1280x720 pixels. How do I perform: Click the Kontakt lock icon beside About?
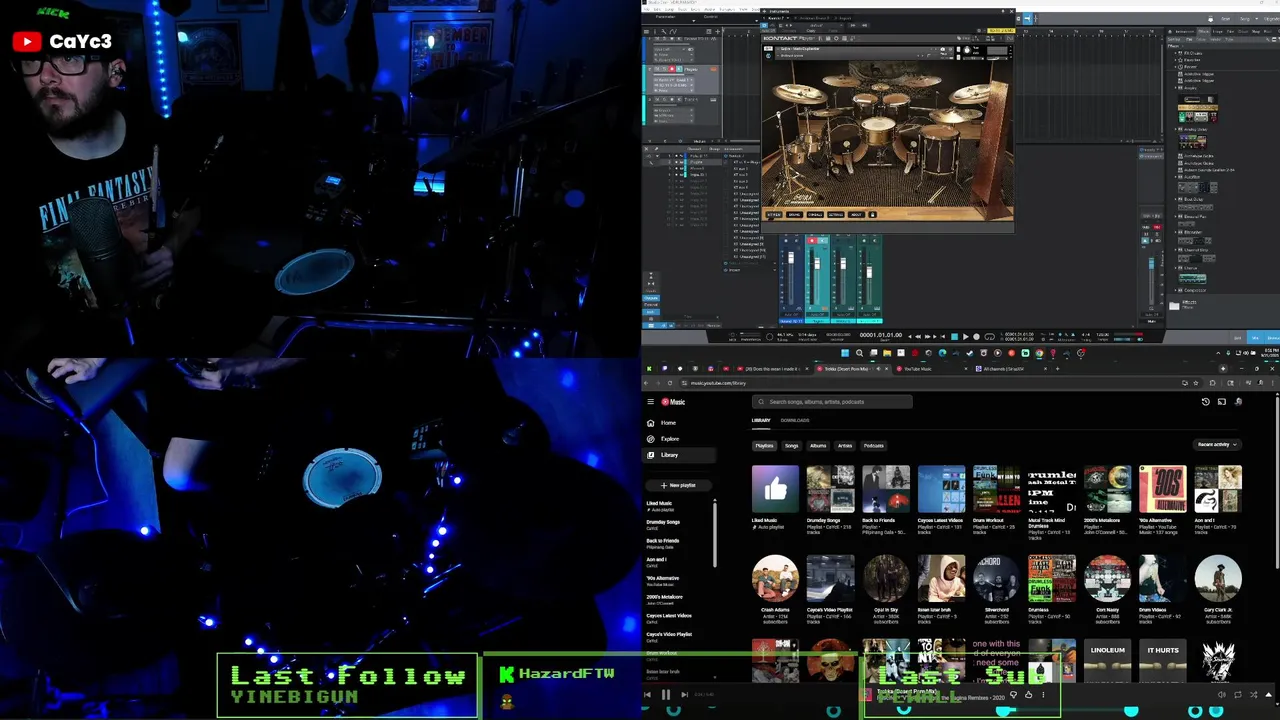tap(872, 214)
